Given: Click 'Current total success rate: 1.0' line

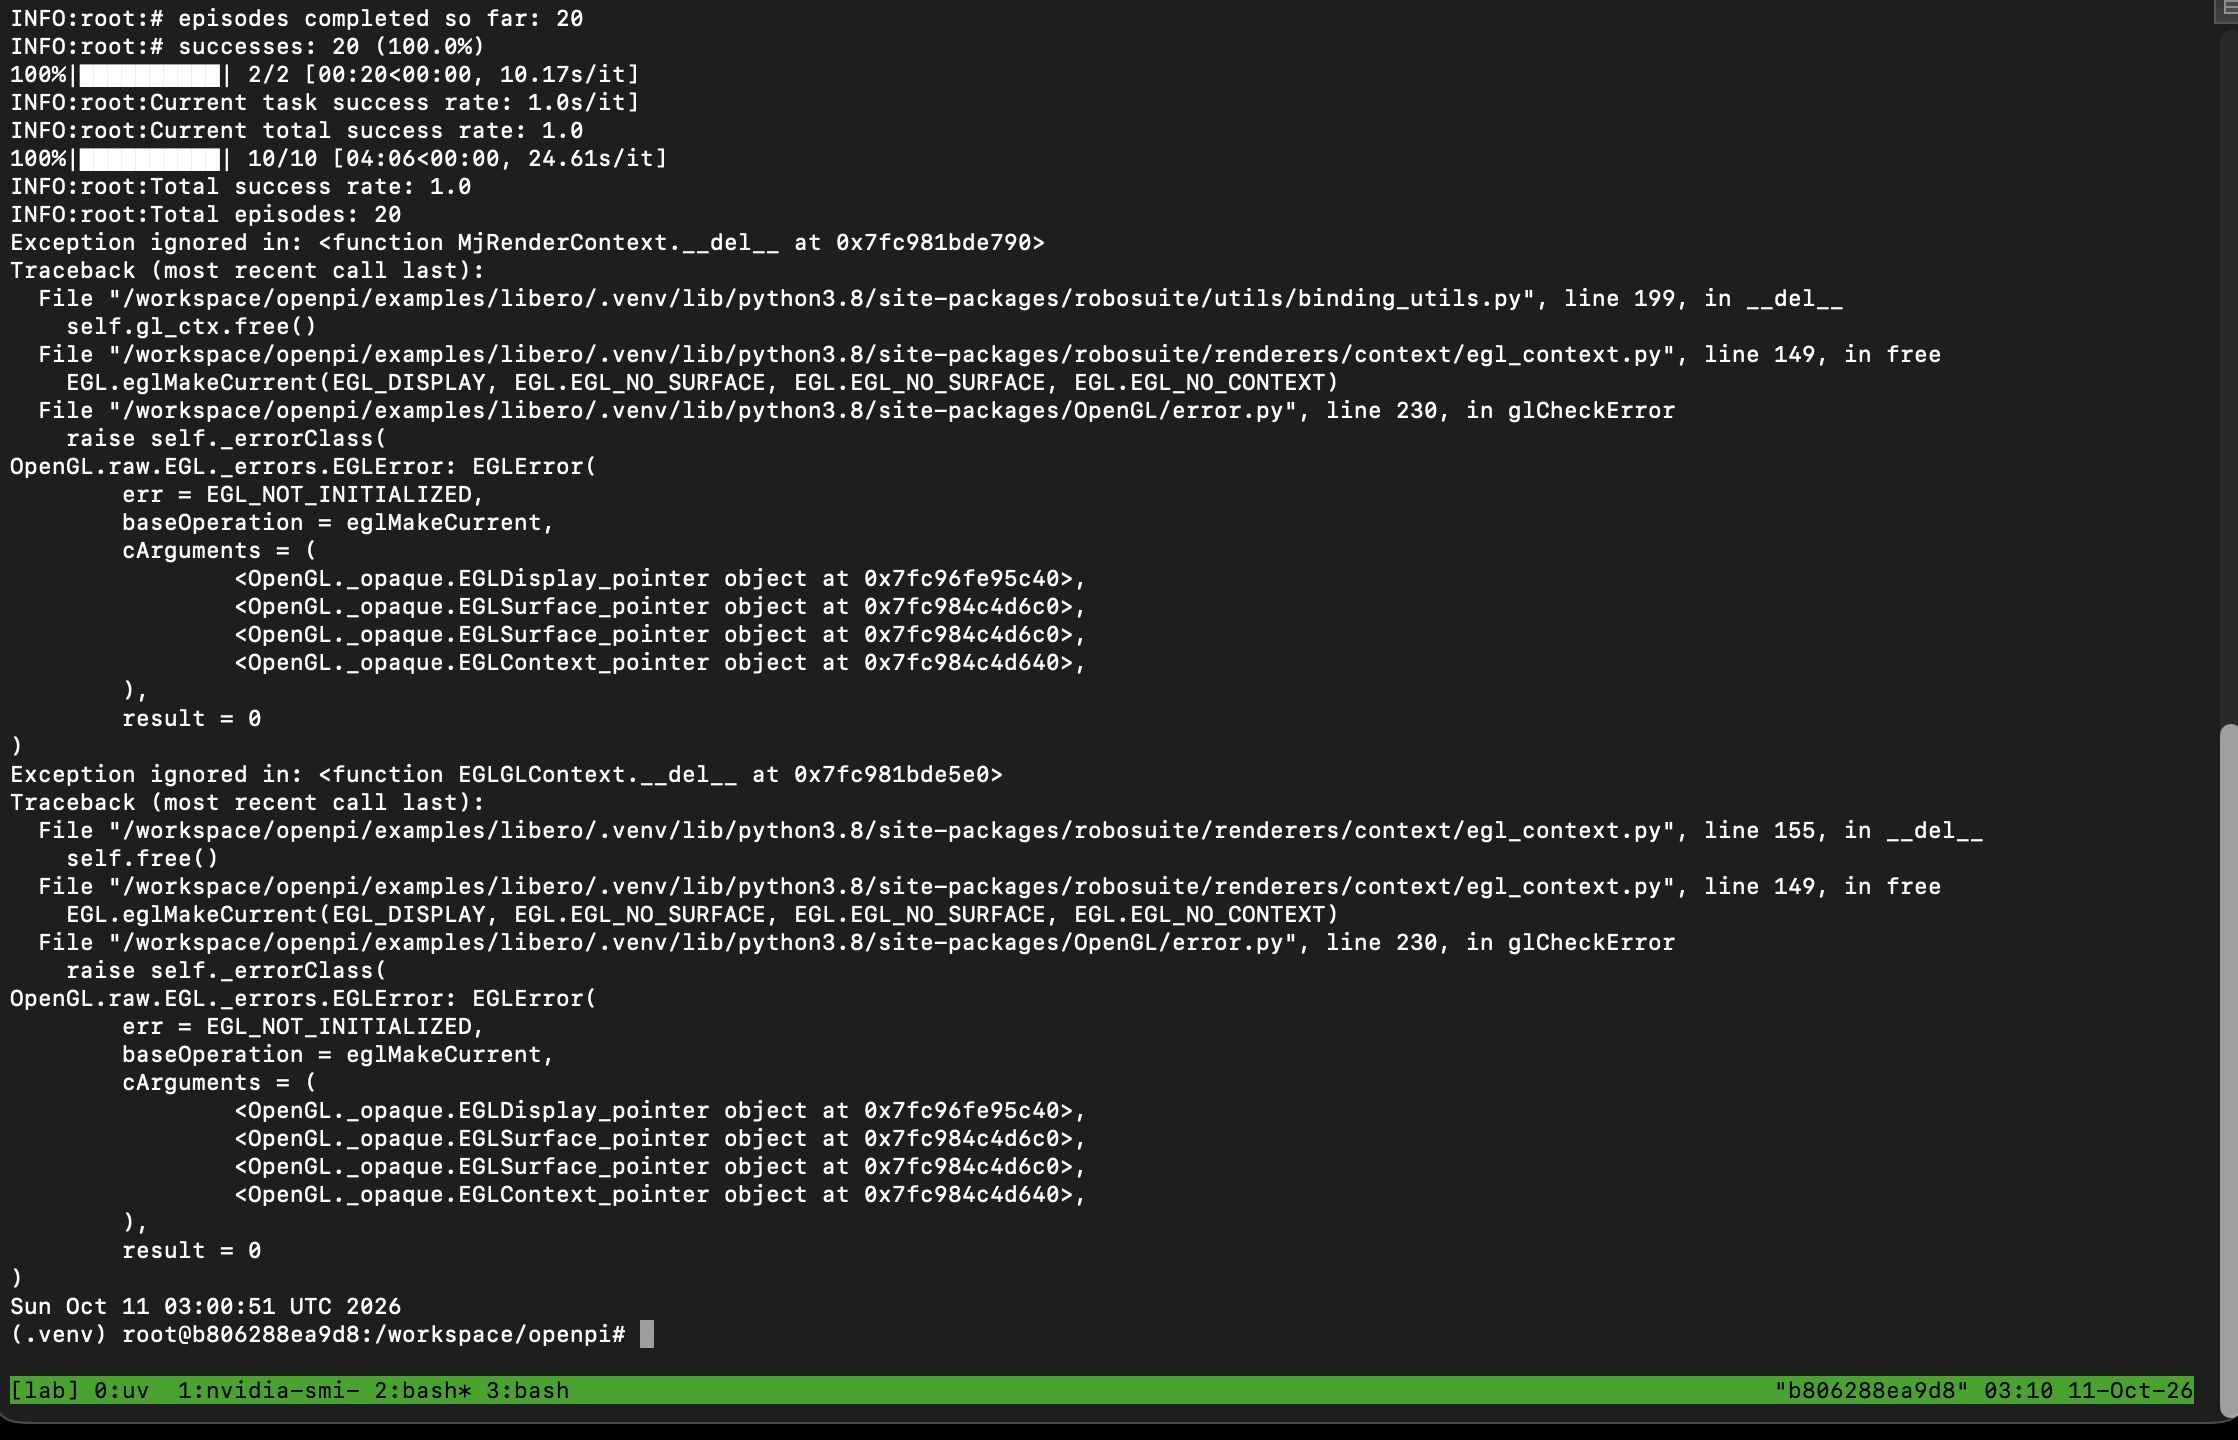Looking at the screenshot, I should pos(297,130).
